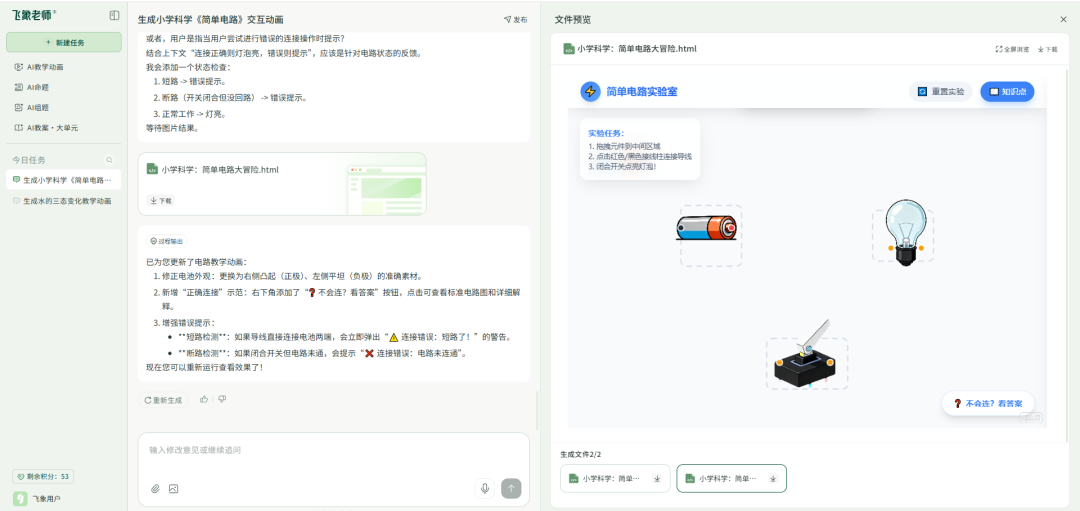Expand the 过程输出 process output
The image size is (1080, 511).
[x=167, y=241]
